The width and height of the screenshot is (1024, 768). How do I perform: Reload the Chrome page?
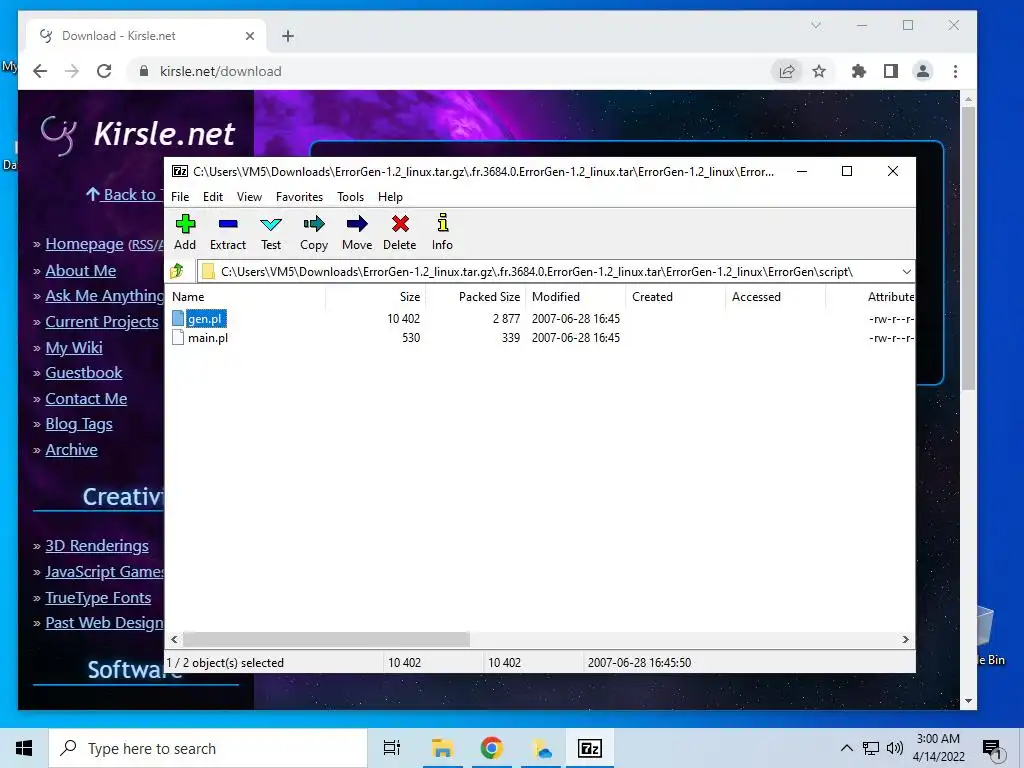coord(104,71)
